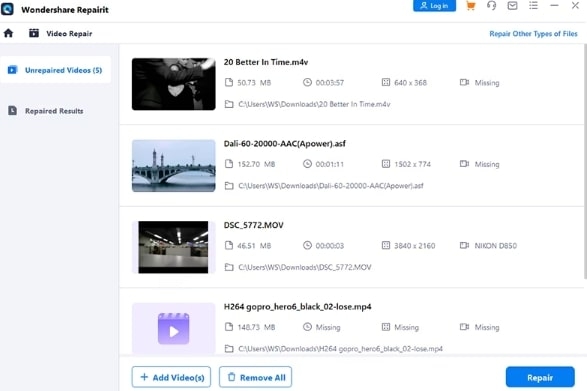Screen dimensions: 587x391
Task: Open the hamburger menu list icon
Action: pyautogui.click(x=533, y=6)
